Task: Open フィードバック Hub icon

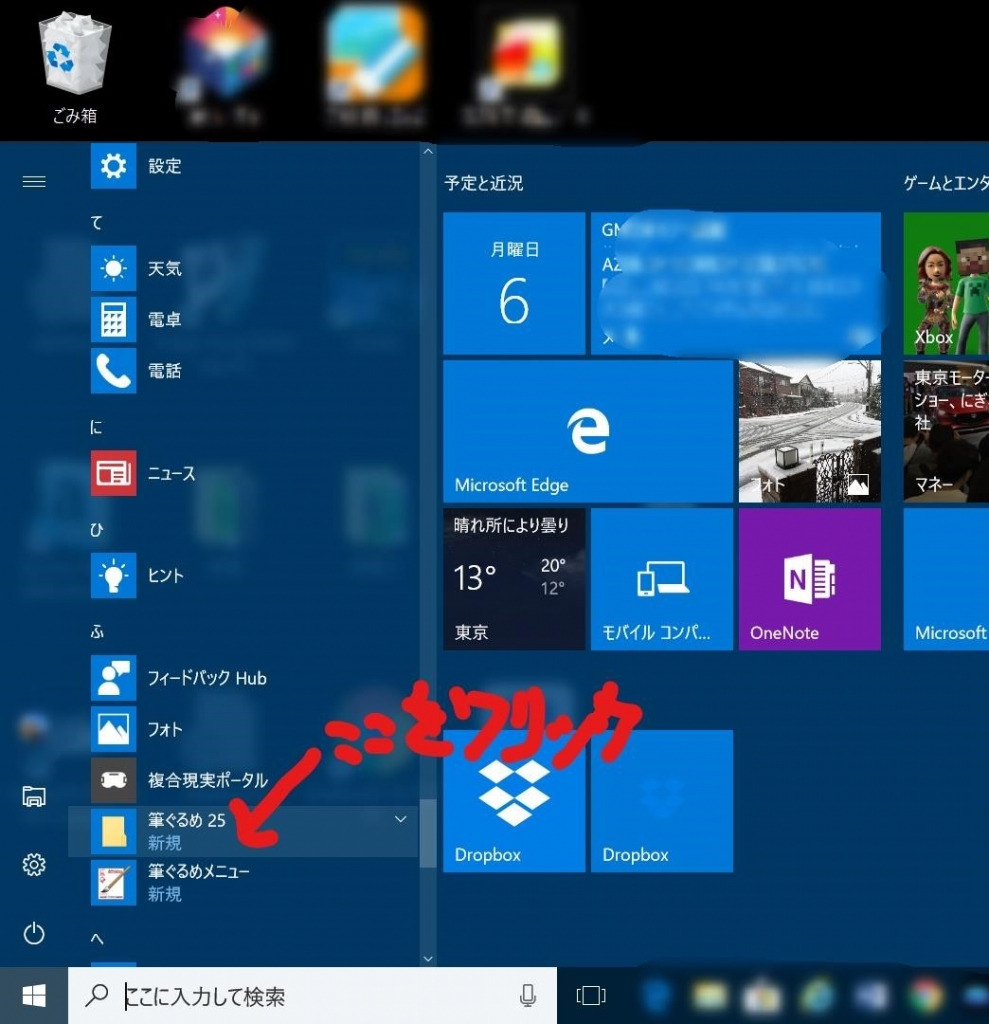Action: [113, 678]
